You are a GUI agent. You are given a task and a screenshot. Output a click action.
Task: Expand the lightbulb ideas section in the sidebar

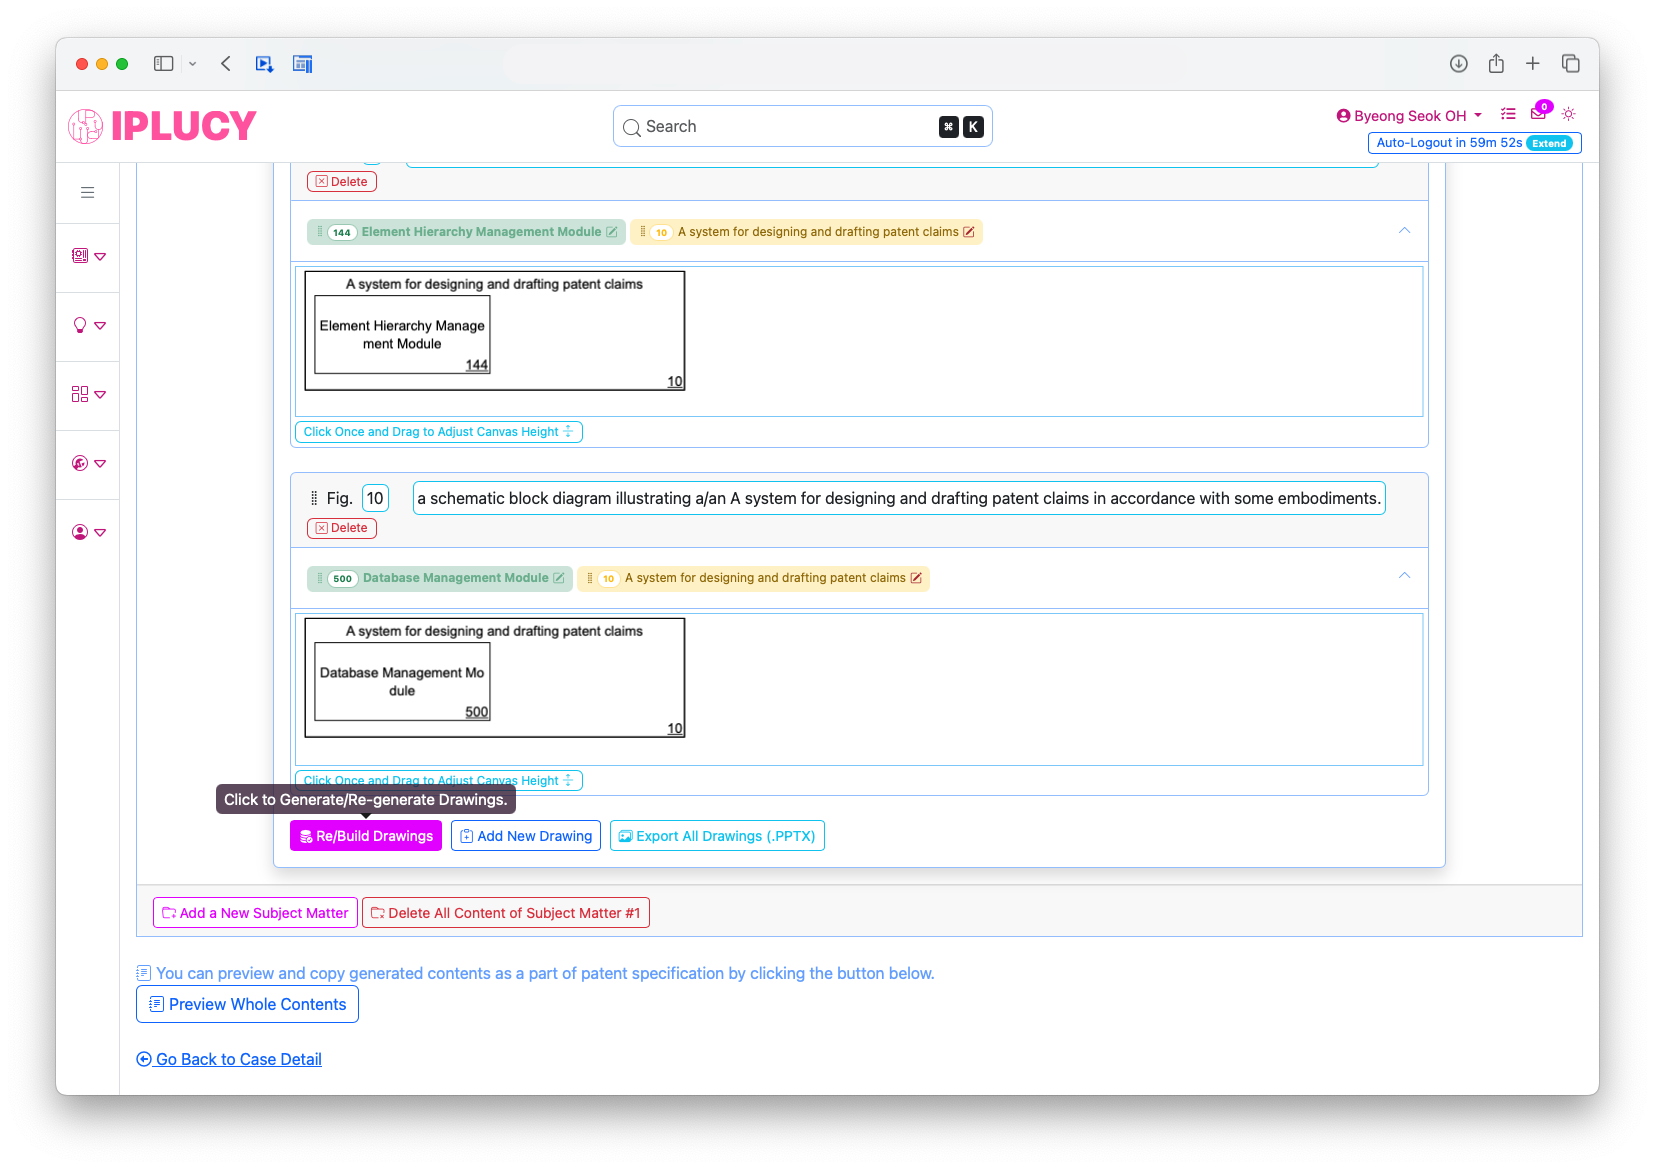click(x=88, y=325)
